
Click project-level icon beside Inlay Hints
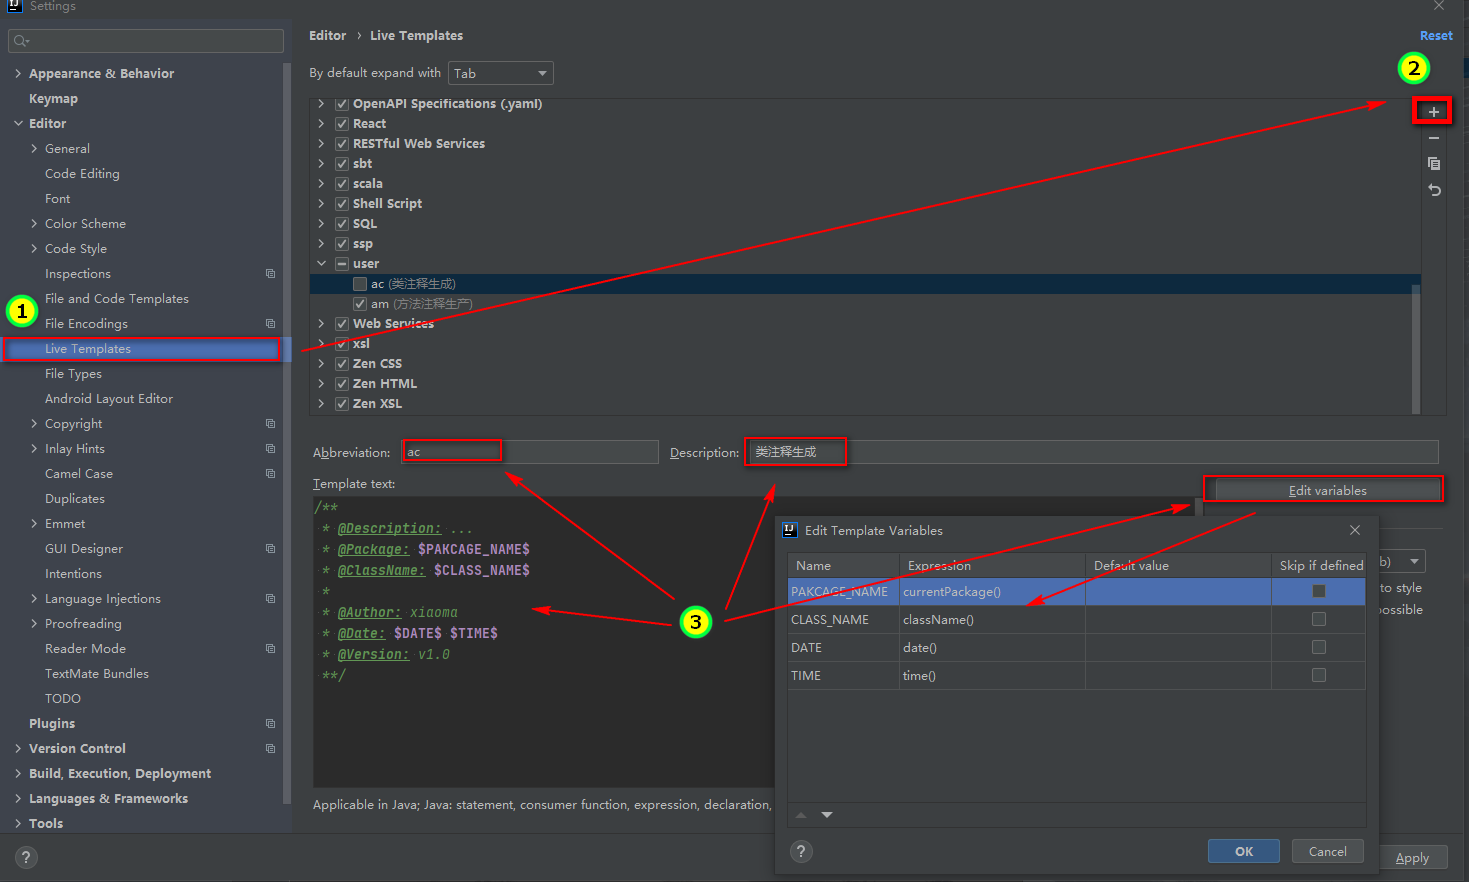[x=270, y=448]
